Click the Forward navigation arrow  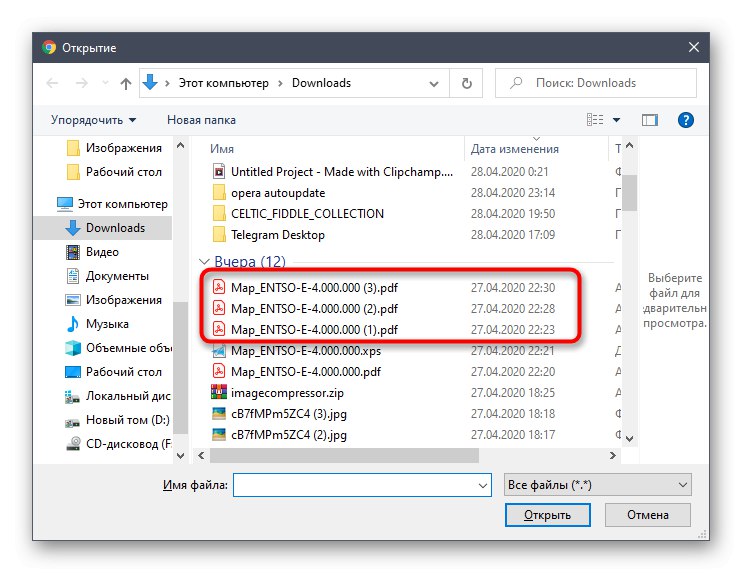tap(82, 83)
